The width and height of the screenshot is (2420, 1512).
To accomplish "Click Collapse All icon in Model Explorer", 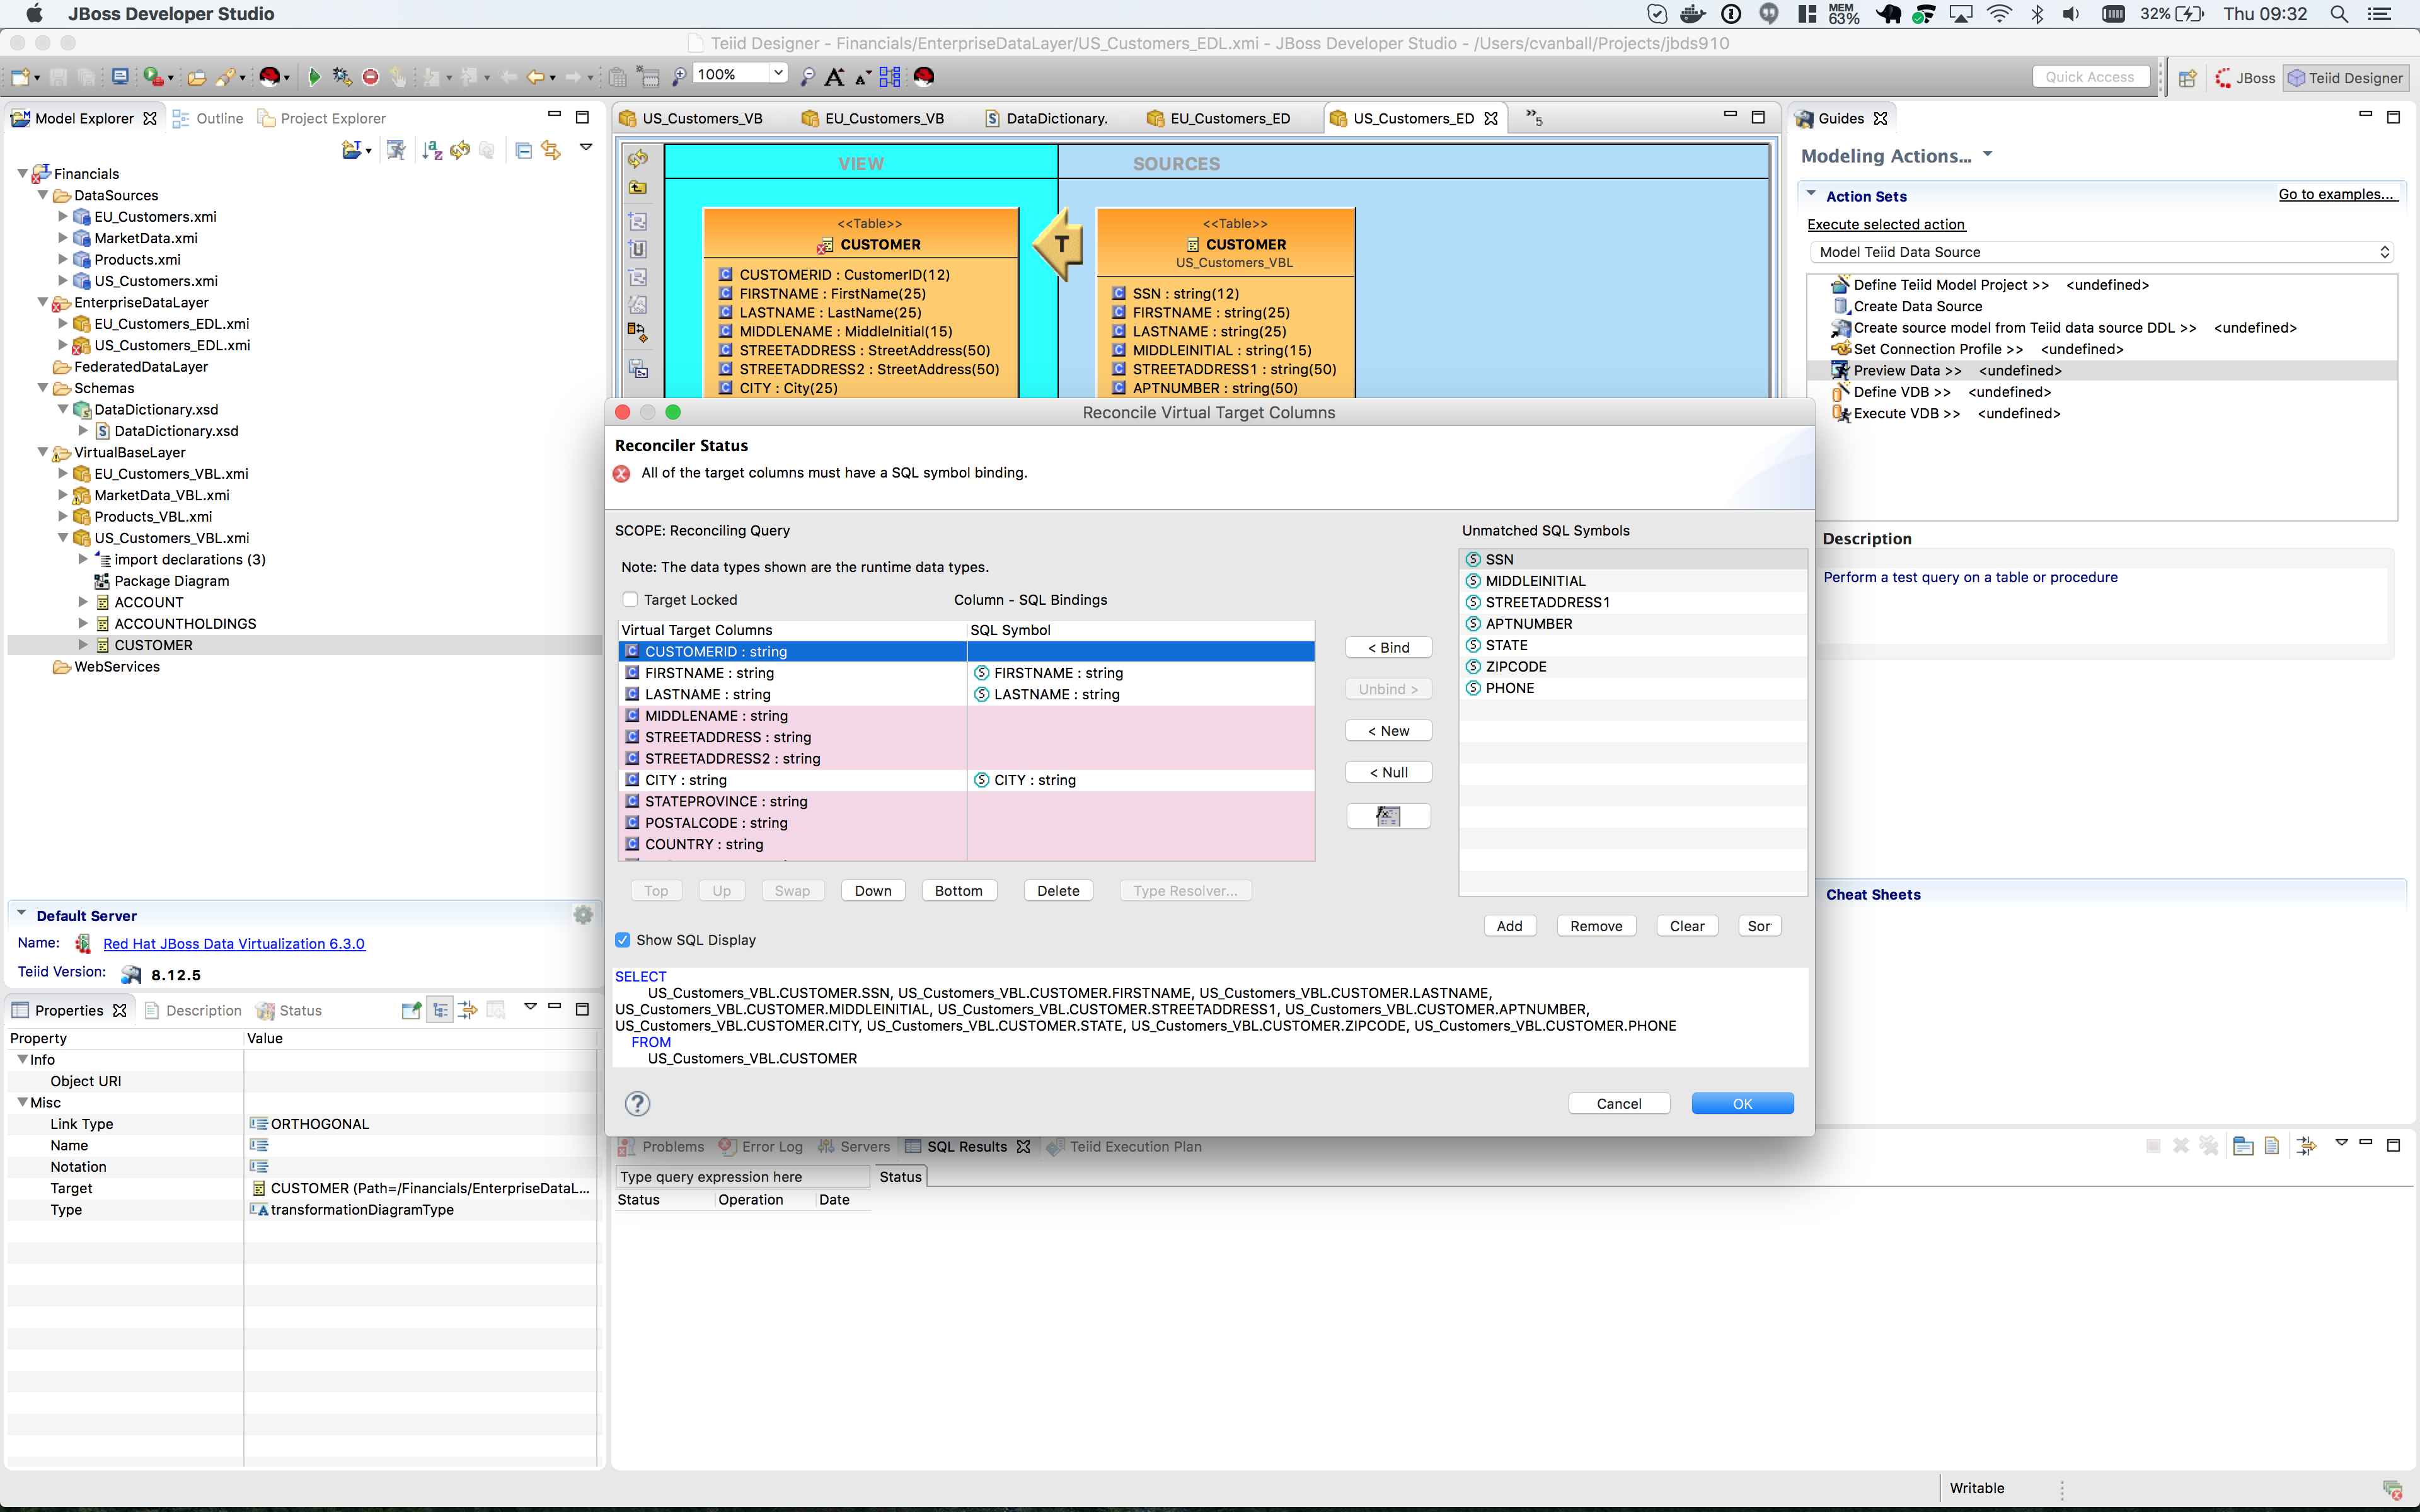I will pos(523,150).
